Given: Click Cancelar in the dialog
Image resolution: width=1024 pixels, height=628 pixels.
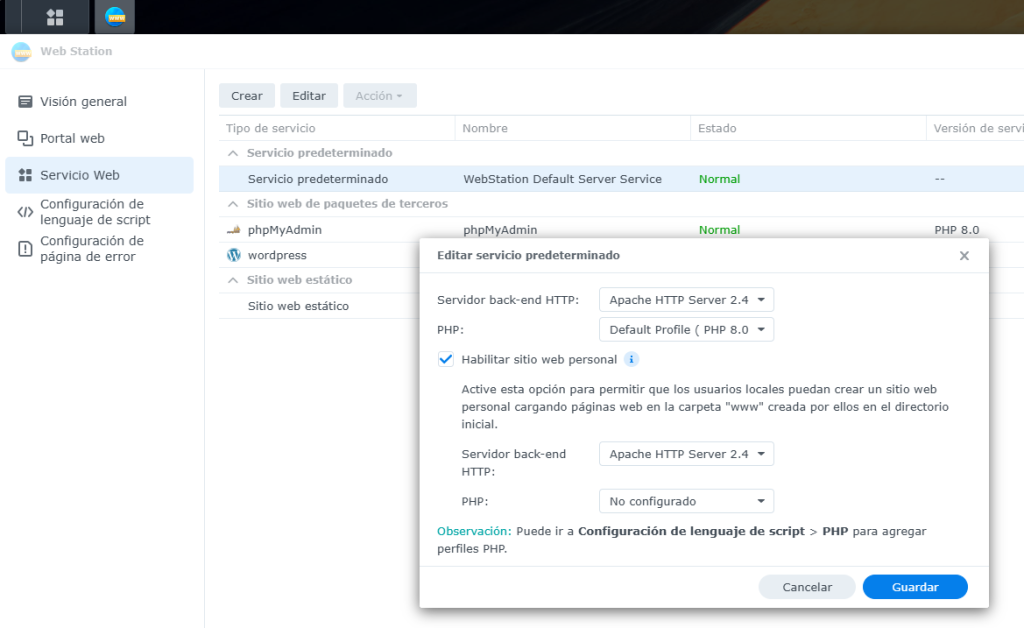Looking at the screenshot, I should click(807, 587).
